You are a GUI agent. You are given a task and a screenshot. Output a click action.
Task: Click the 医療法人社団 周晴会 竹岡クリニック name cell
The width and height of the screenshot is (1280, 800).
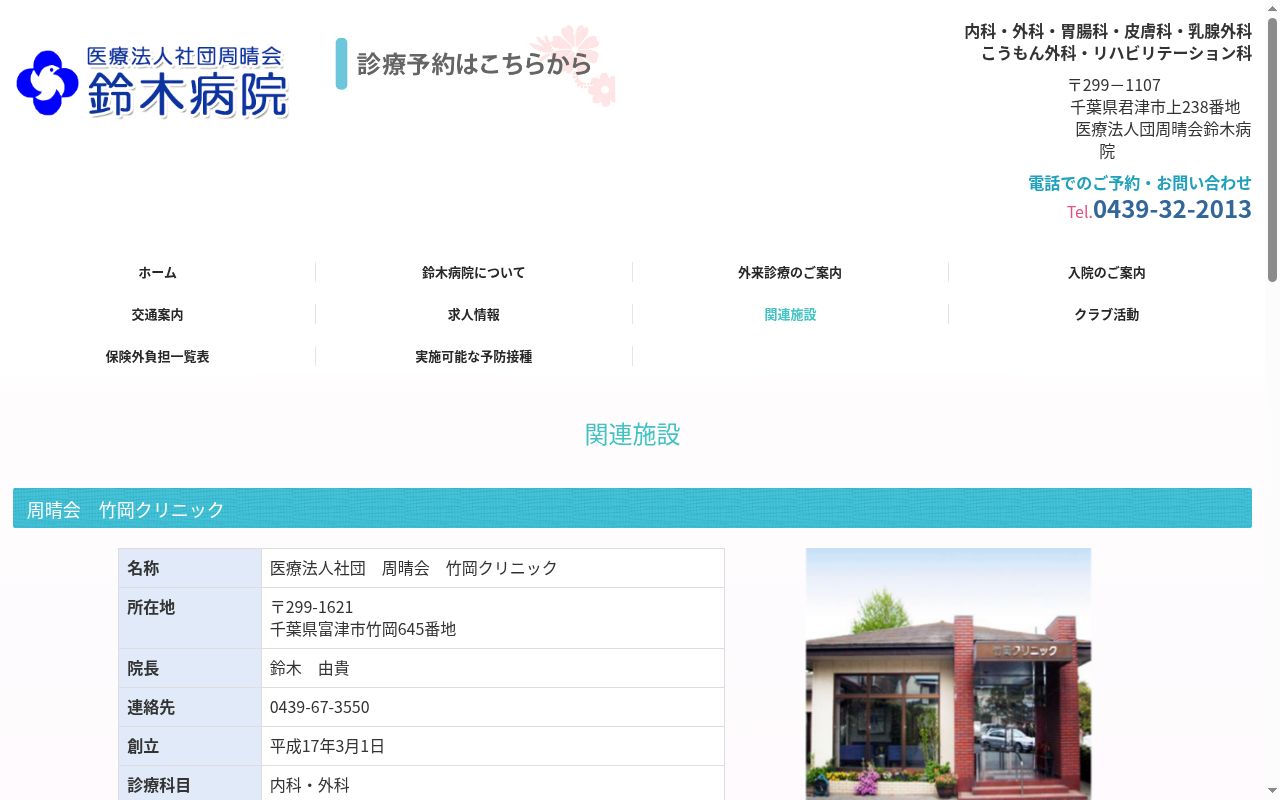pos(493,568)
